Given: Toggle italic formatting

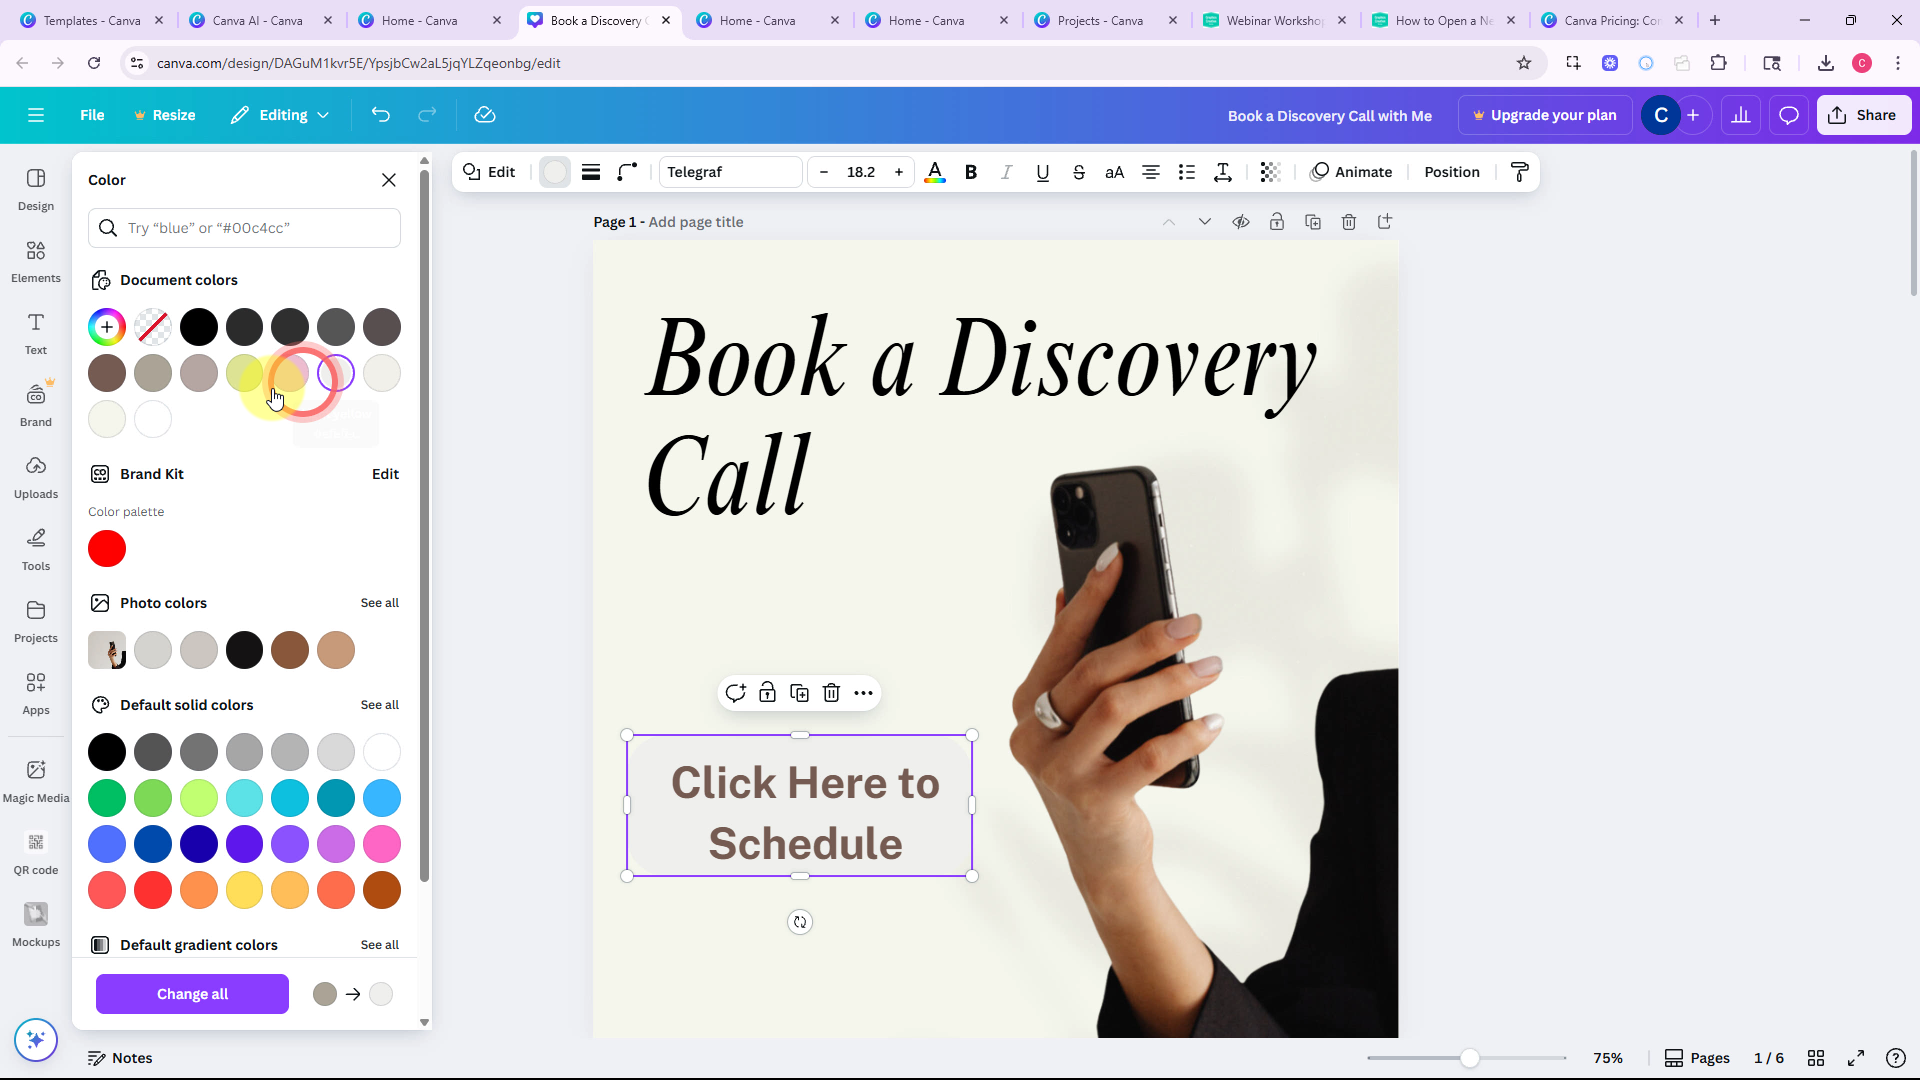Looking at the screenshot, I should tap(1007, 172).
